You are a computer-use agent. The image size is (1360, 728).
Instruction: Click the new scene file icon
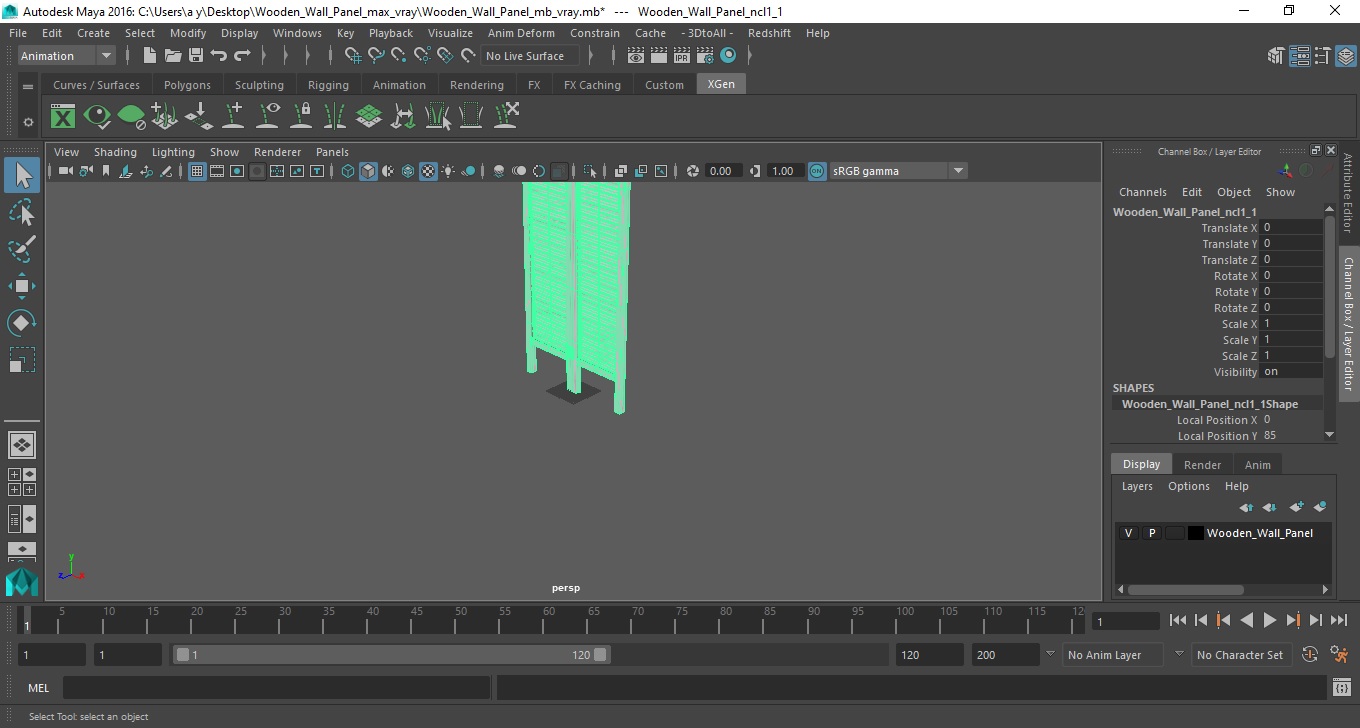150,56
